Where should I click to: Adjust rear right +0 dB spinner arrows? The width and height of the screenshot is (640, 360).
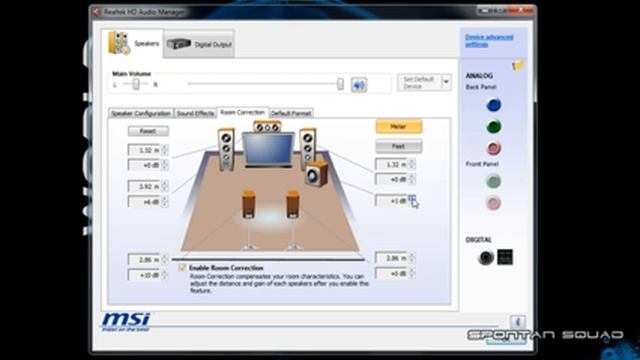411,273
